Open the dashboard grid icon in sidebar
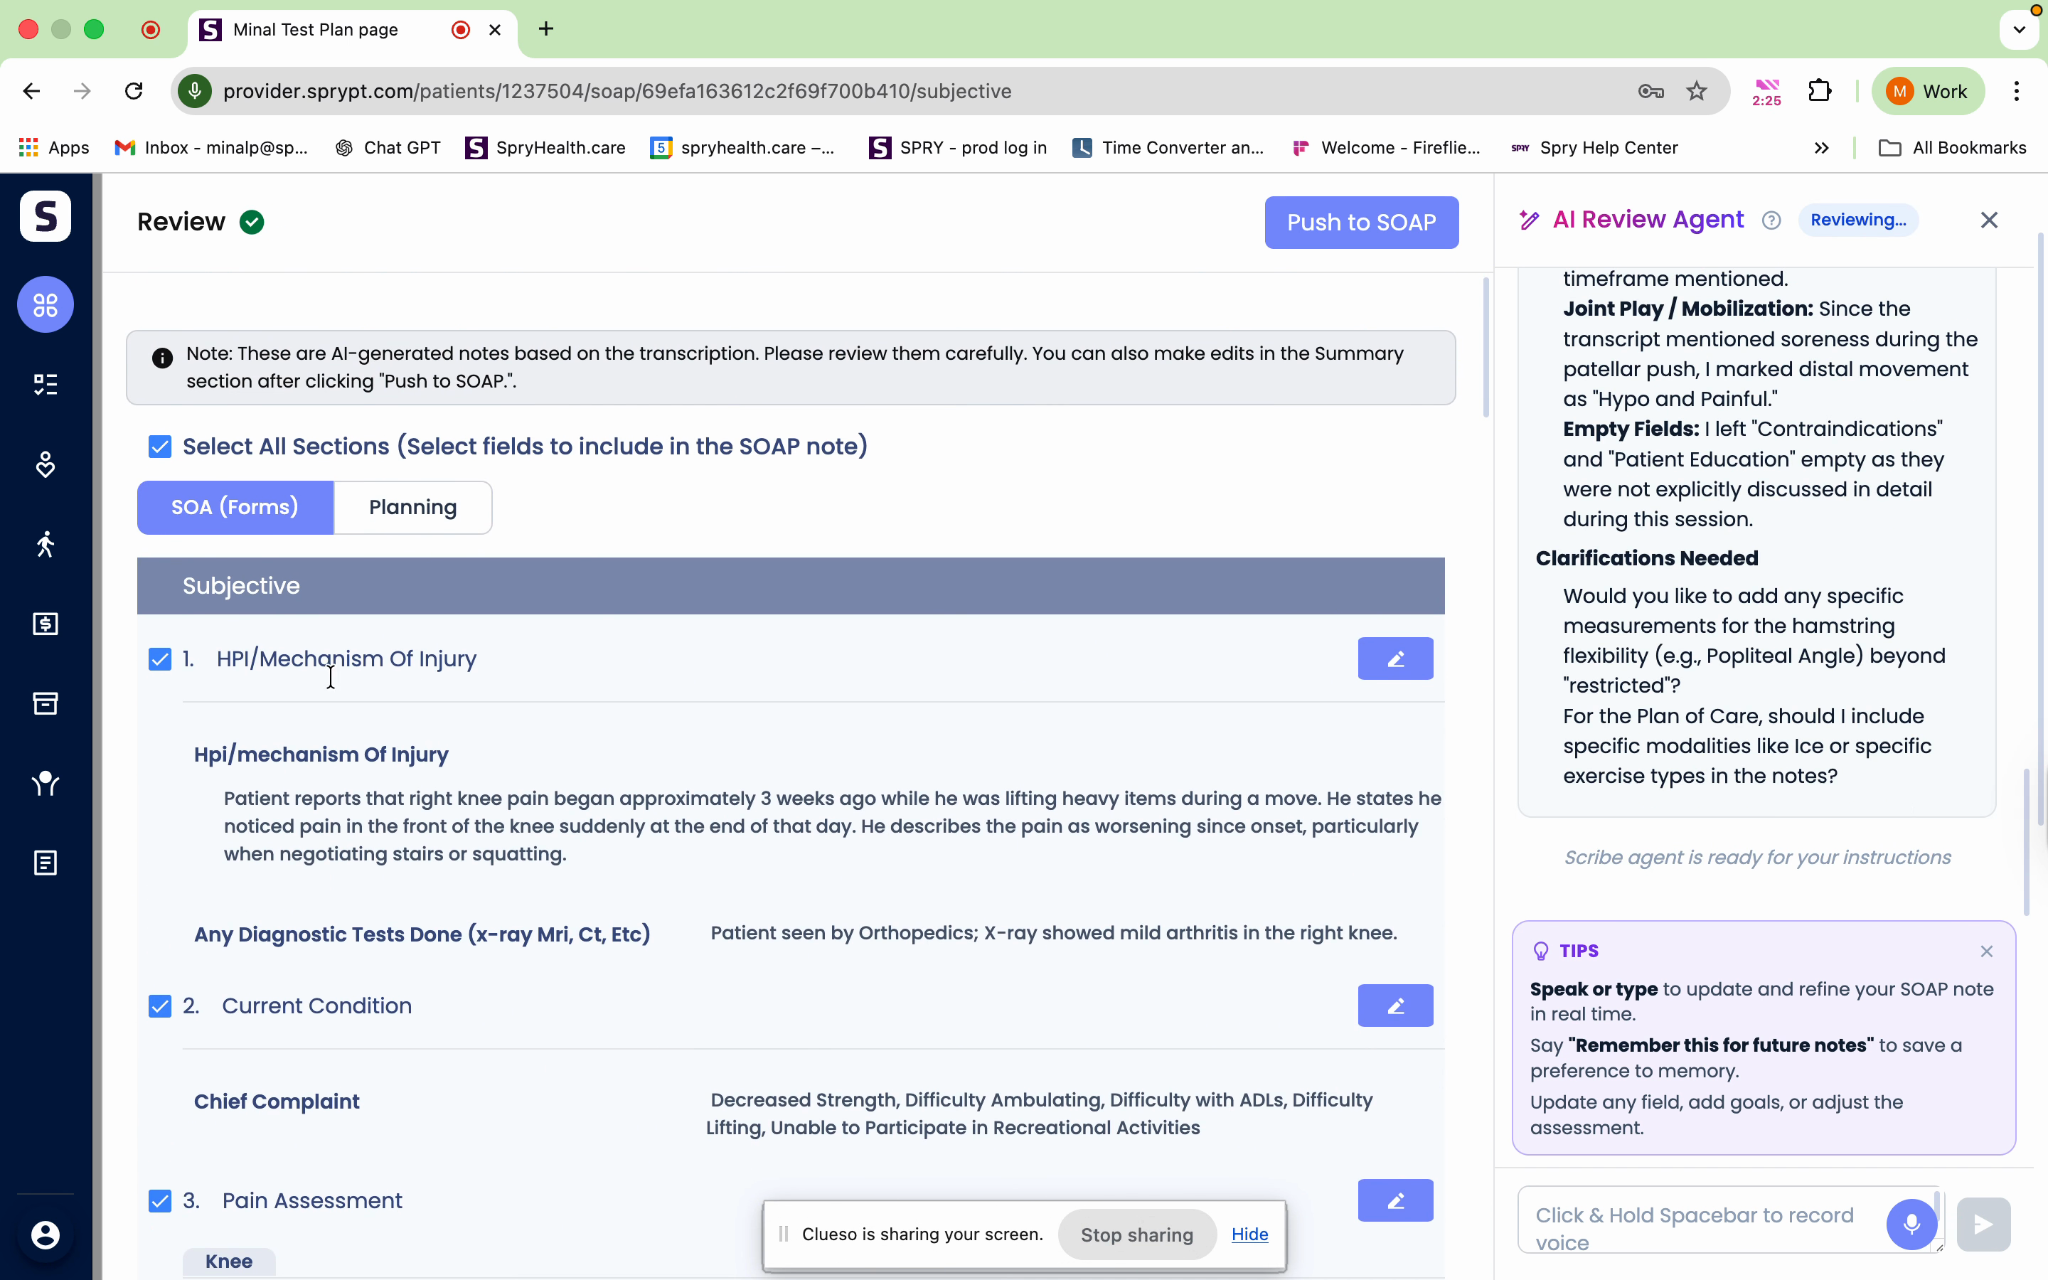The height and width of the screenshot is (1280, 2048). coord(45,305)
